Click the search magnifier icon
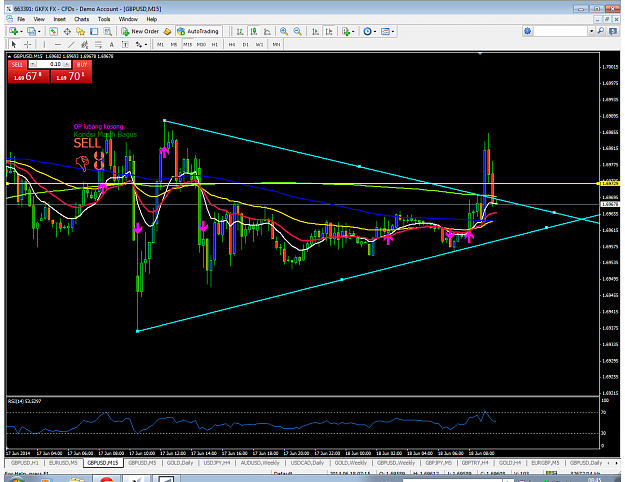Viewport: 625px width, 482px height. point(601,31)
